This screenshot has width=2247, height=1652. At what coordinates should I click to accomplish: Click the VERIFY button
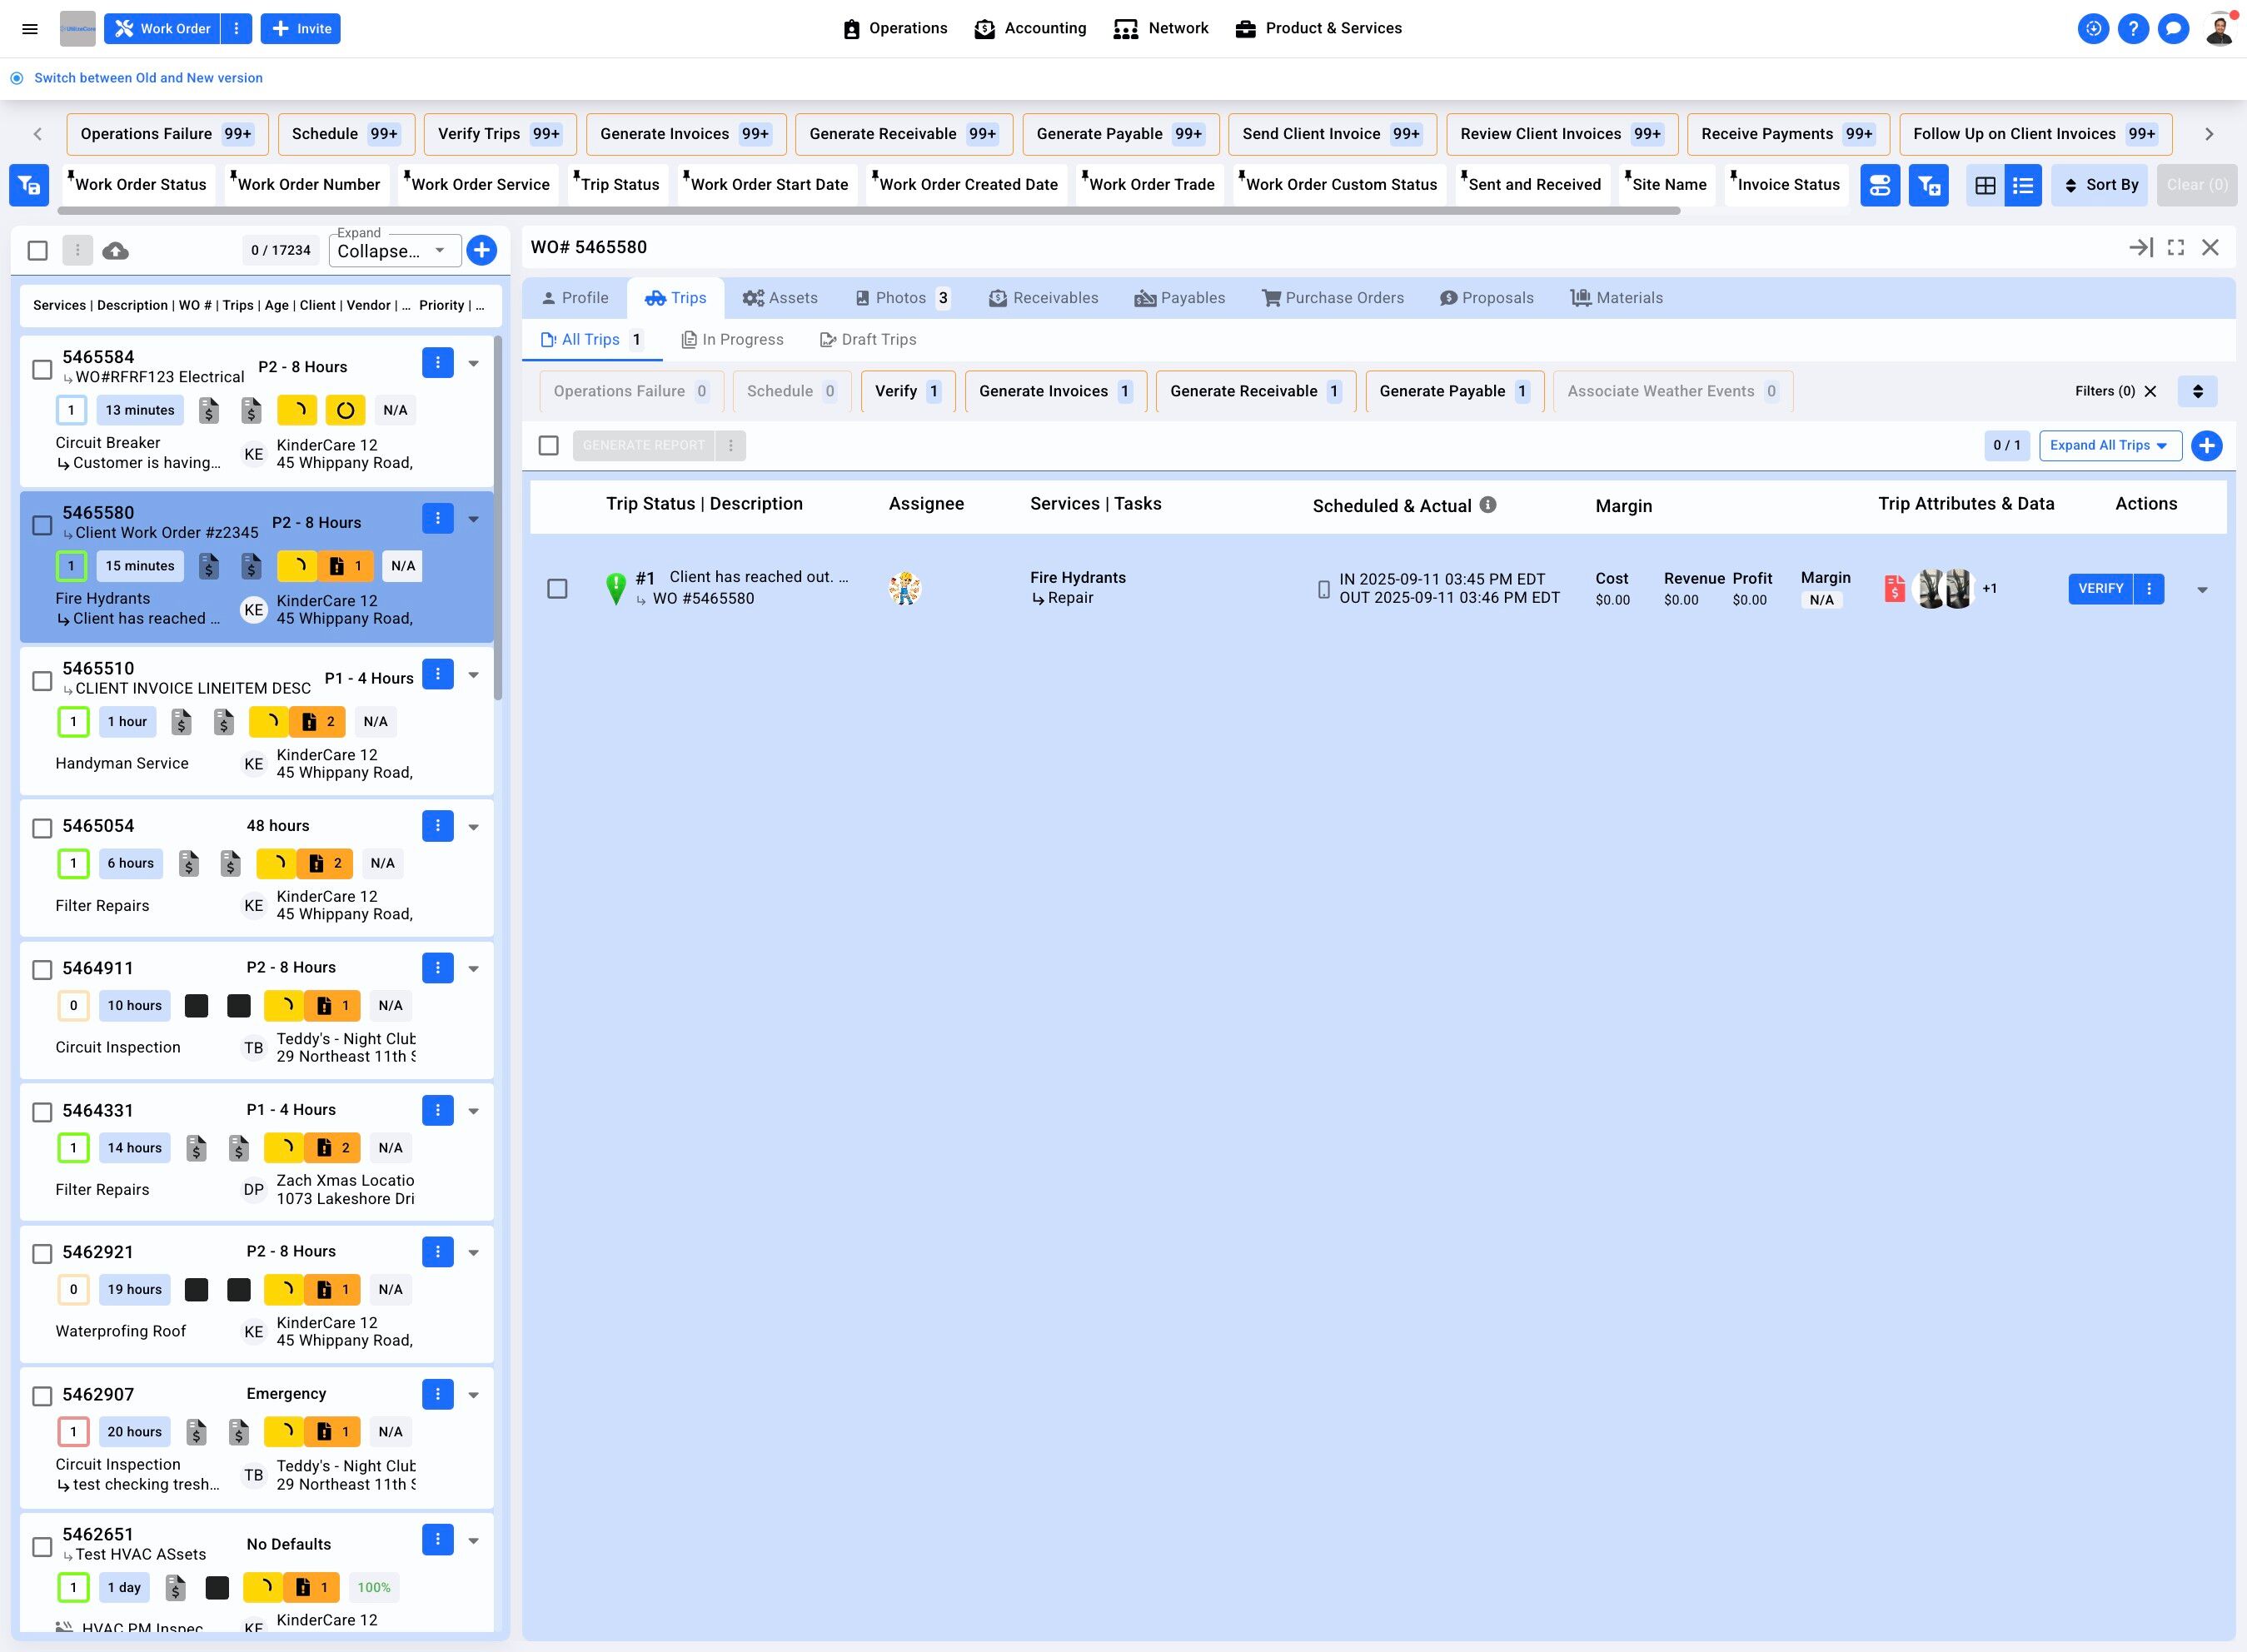click(2099, 589)
